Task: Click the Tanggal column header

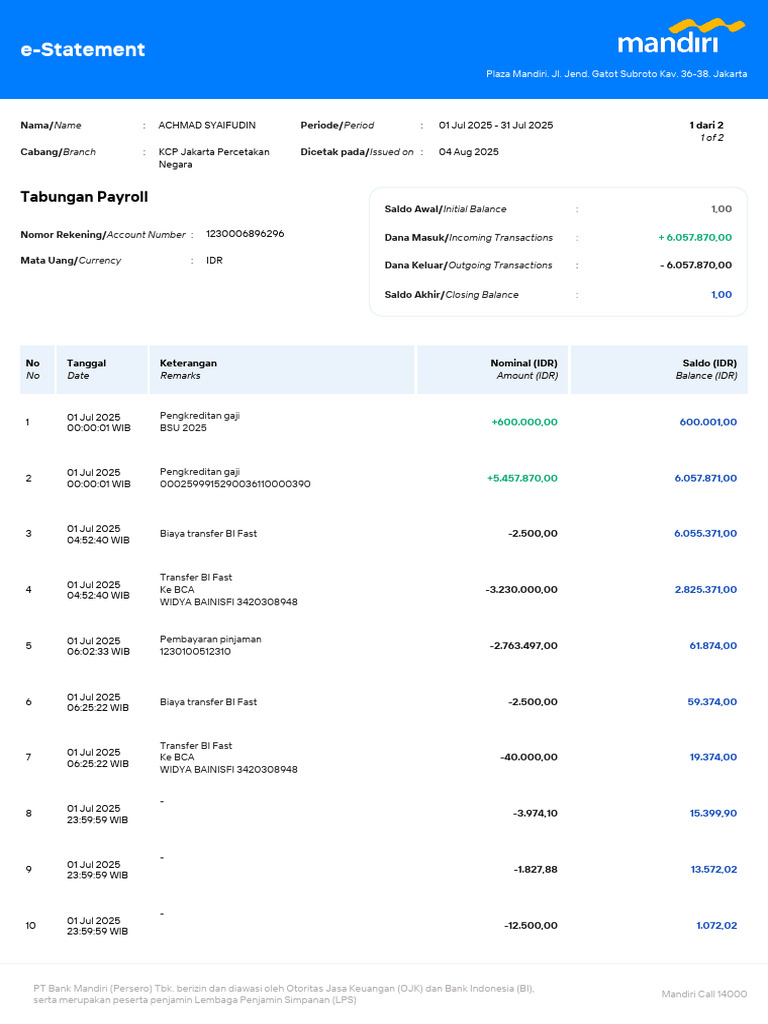Action: coord(102,369)
